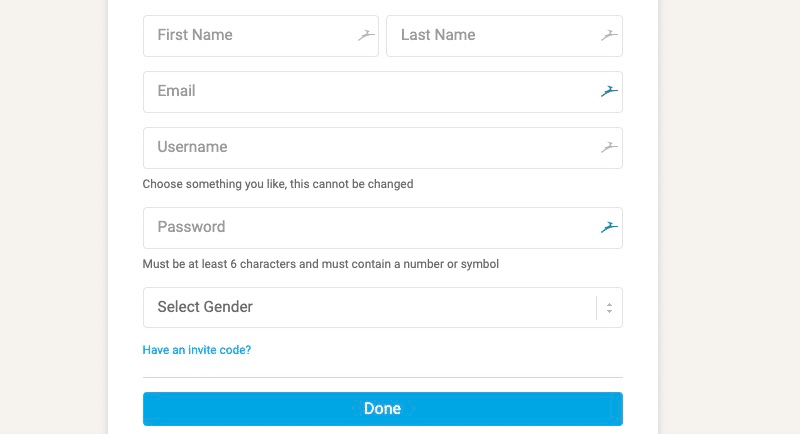The image size is (800, 434).
Task: Open the Have an invite code link
Action: point(196,350)
